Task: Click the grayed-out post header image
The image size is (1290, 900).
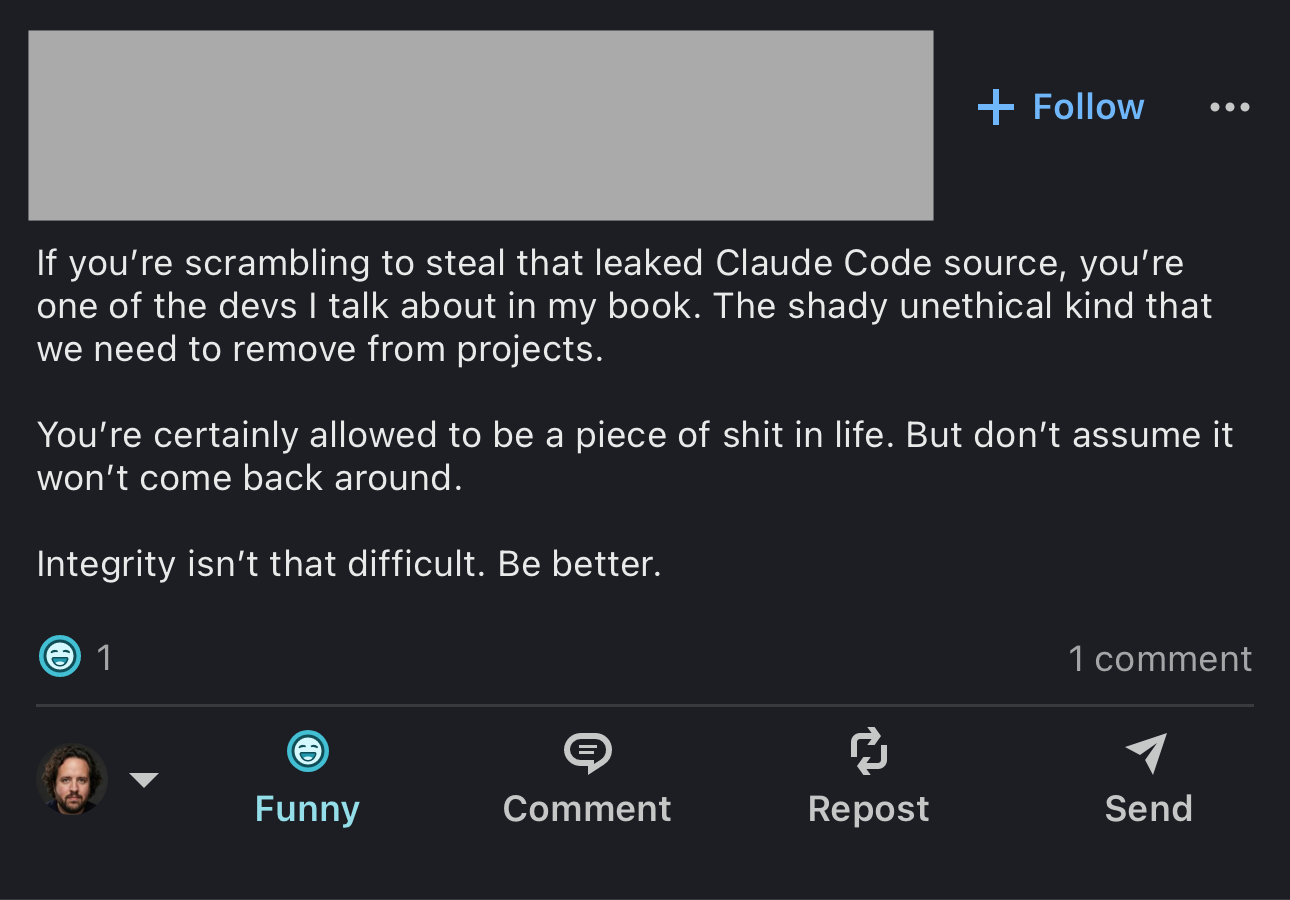Action: coord(482,124)
